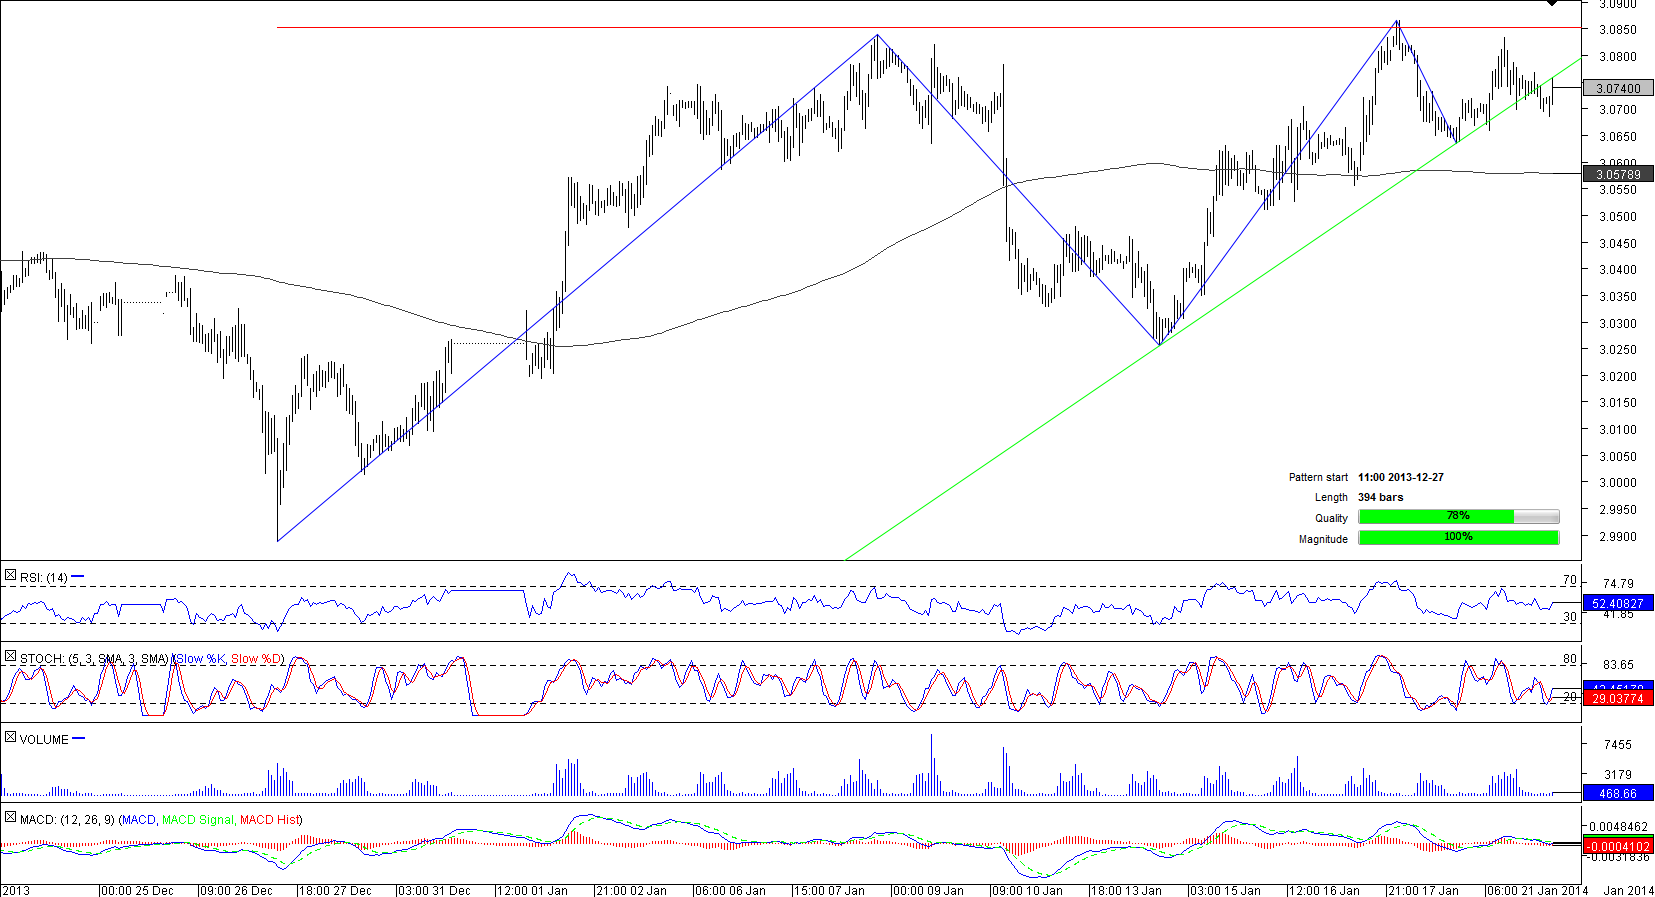Click the pattern start date 11:00 2013-12-27

[1400, 478]
